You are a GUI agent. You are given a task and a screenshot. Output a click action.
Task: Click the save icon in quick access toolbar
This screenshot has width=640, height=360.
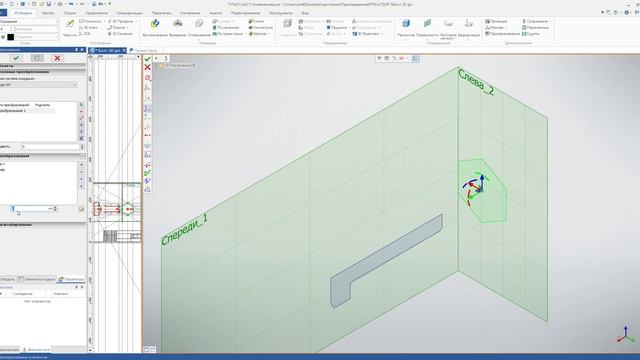(x=49, y=4)
